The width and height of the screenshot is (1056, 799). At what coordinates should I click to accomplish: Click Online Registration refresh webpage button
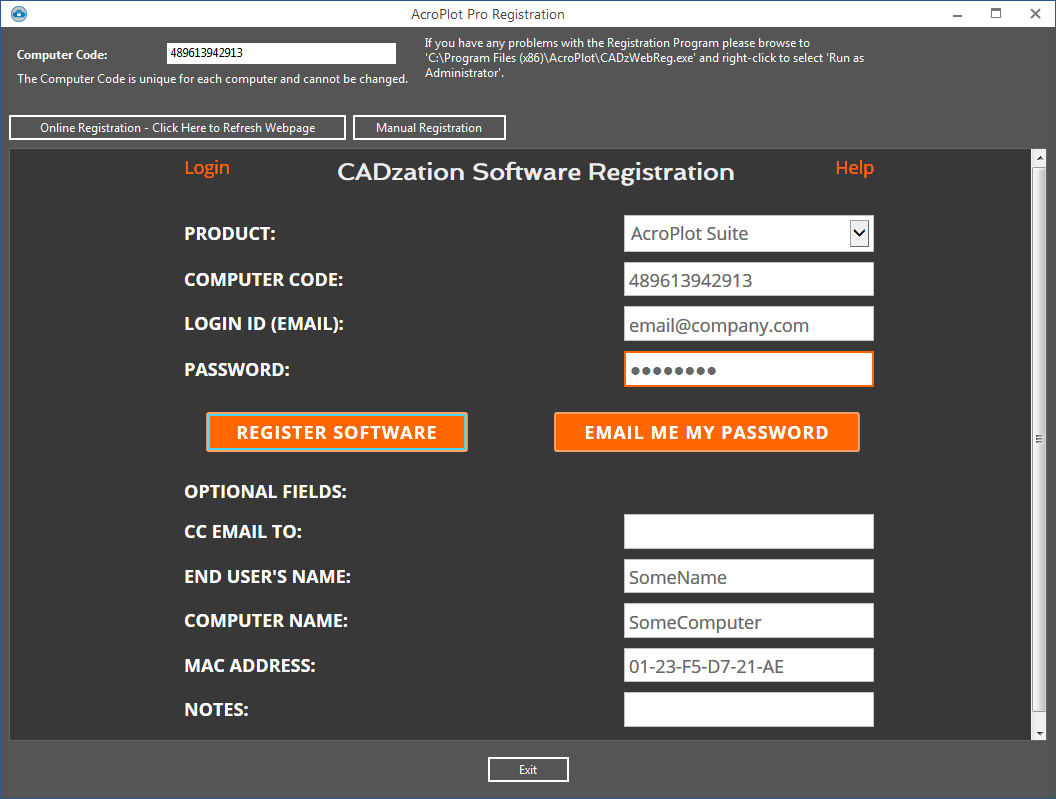click(178, 128)
